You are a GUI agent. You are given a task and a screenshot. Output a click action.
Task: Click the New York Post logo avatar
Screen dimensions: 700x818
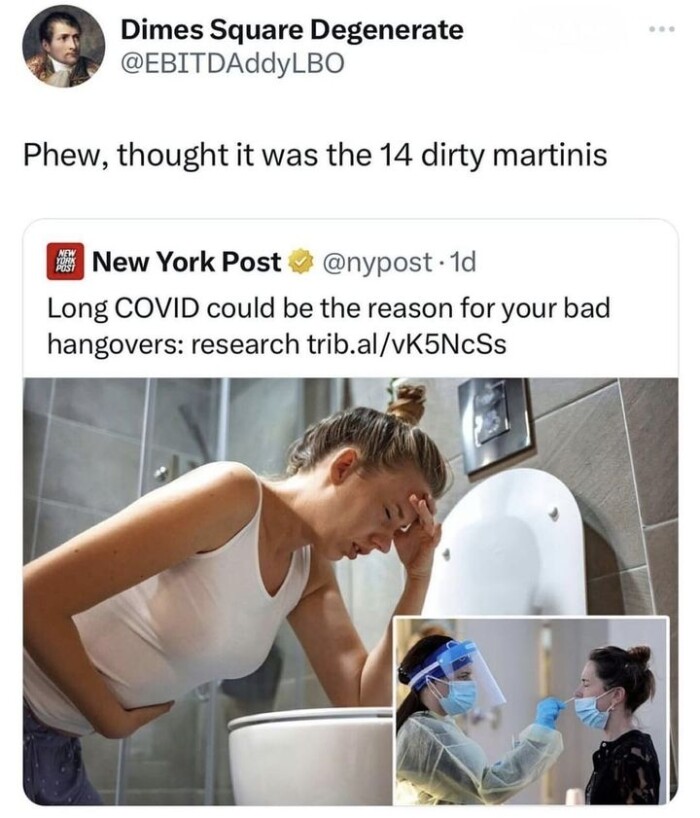tap(65, 261)
